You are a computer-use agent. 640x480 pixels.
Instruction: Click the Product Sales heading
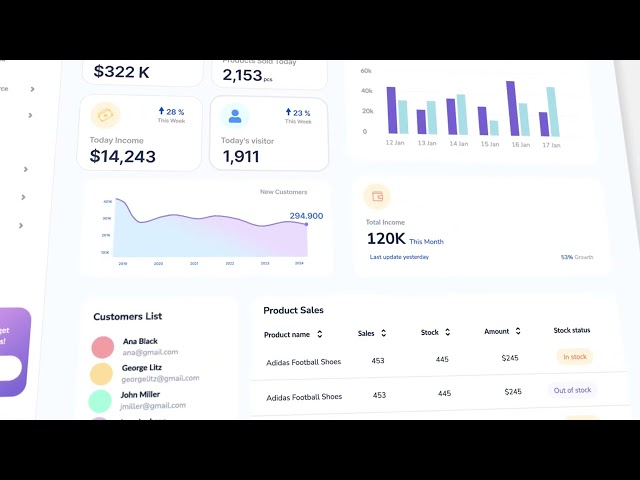click(293, 310)
